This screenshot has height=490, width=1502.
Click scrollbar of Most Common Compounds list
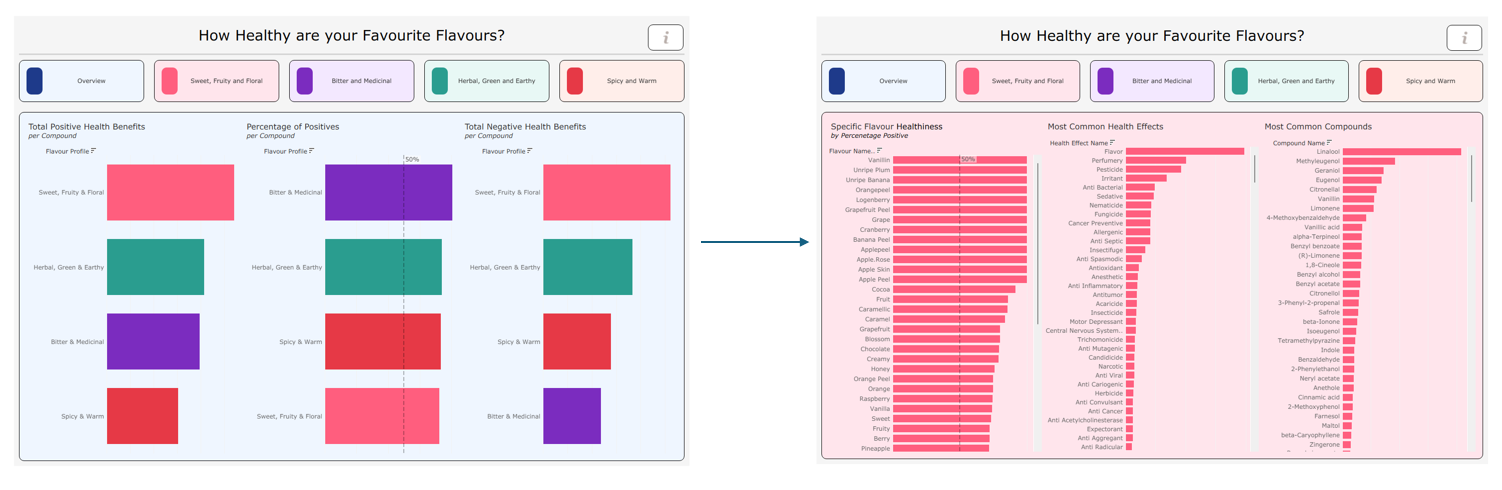[1471, 178]
